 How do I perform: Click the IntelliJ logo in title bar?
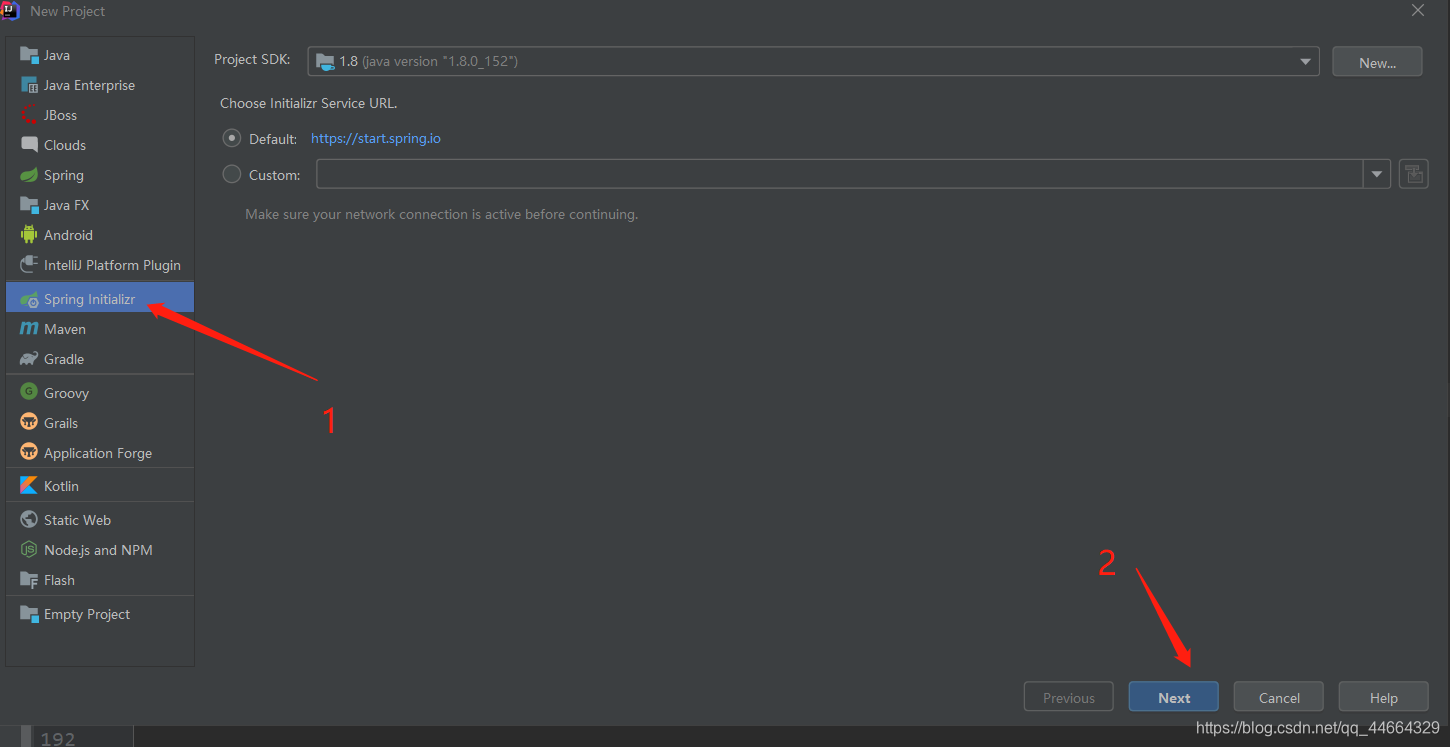(x=11, y=11)
